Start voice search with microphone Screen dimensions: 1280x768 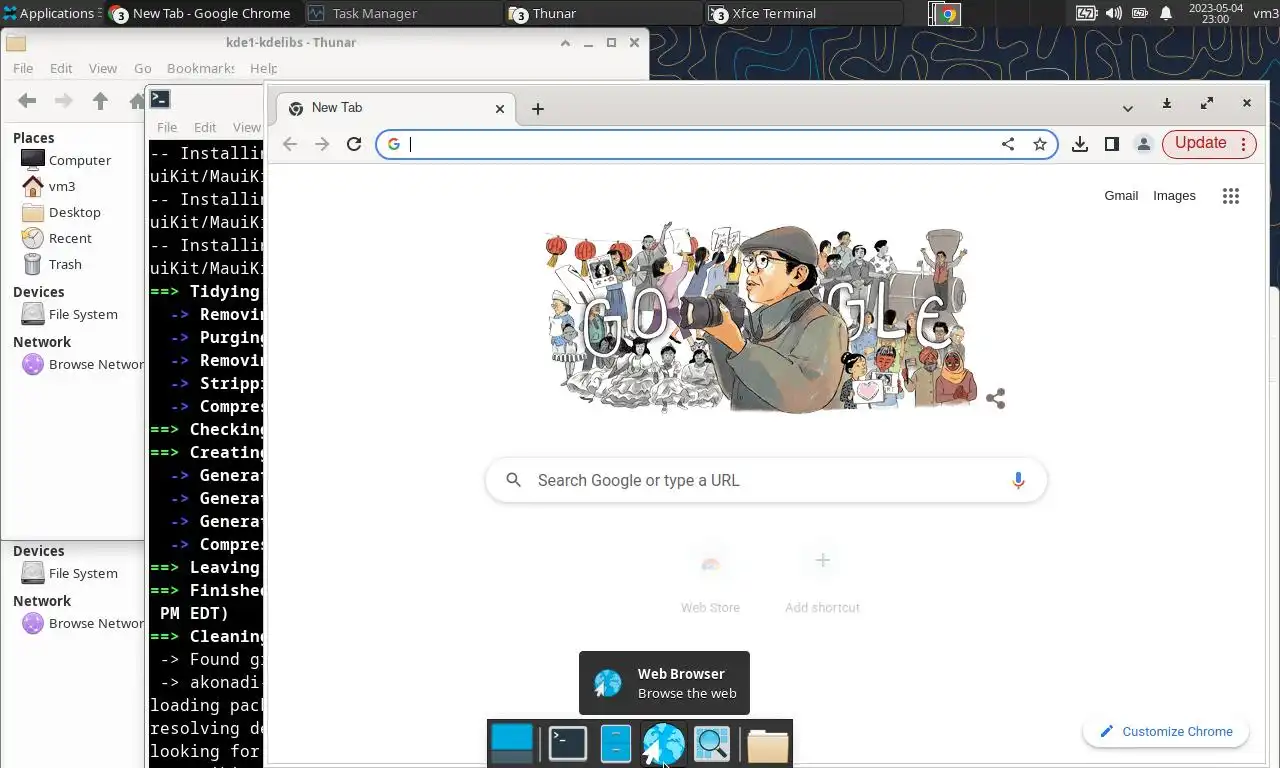(1018, 480)
